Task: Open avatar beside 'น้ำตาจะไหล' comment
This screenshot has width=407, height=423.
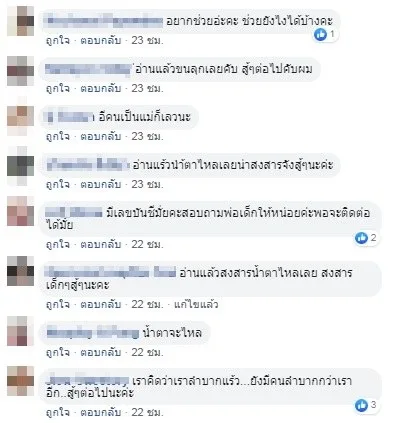Action: tap(21, 331)
